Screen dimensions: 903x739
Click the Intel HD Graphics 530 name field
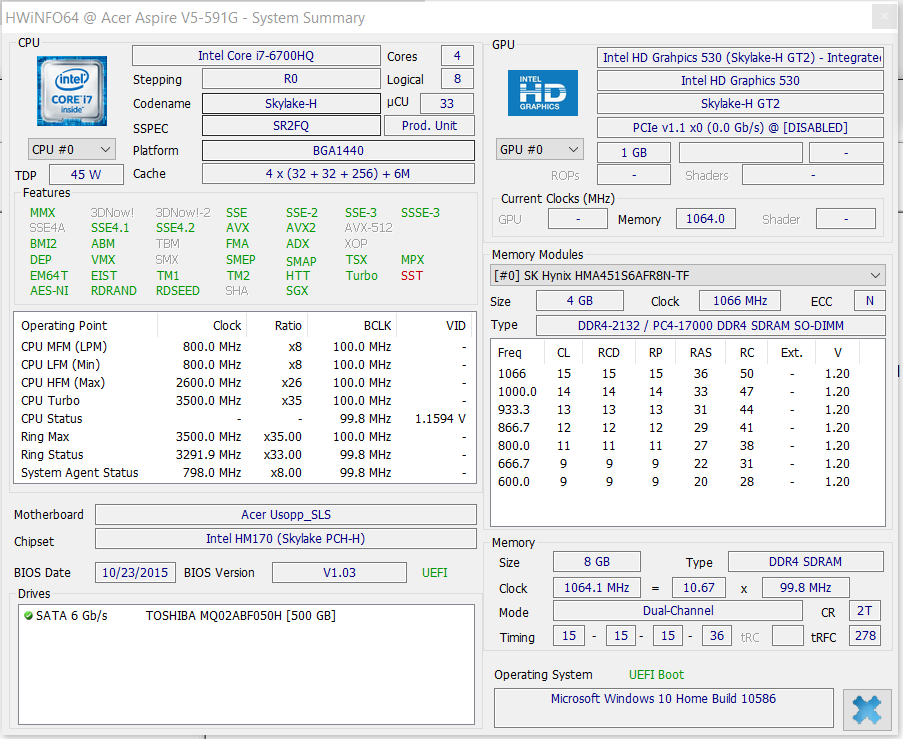pyautogui.click(x=740, y=81)
